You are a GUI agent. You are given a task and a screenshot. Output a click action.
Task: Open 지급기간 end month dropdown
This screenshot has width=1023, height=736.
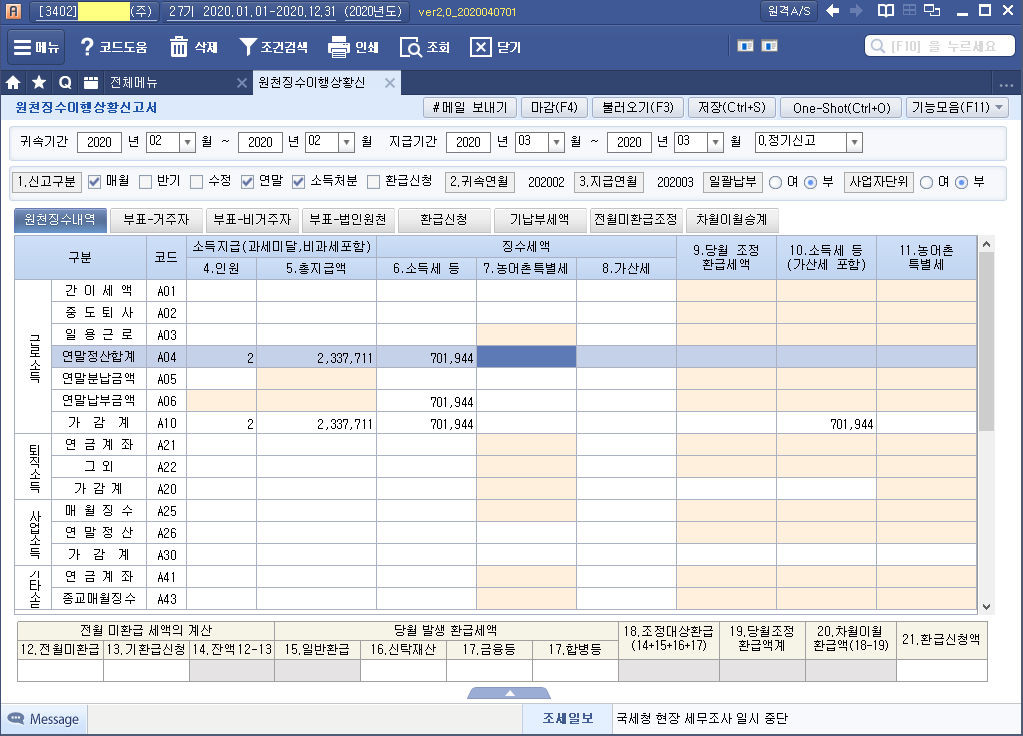(x=716, y=142)
